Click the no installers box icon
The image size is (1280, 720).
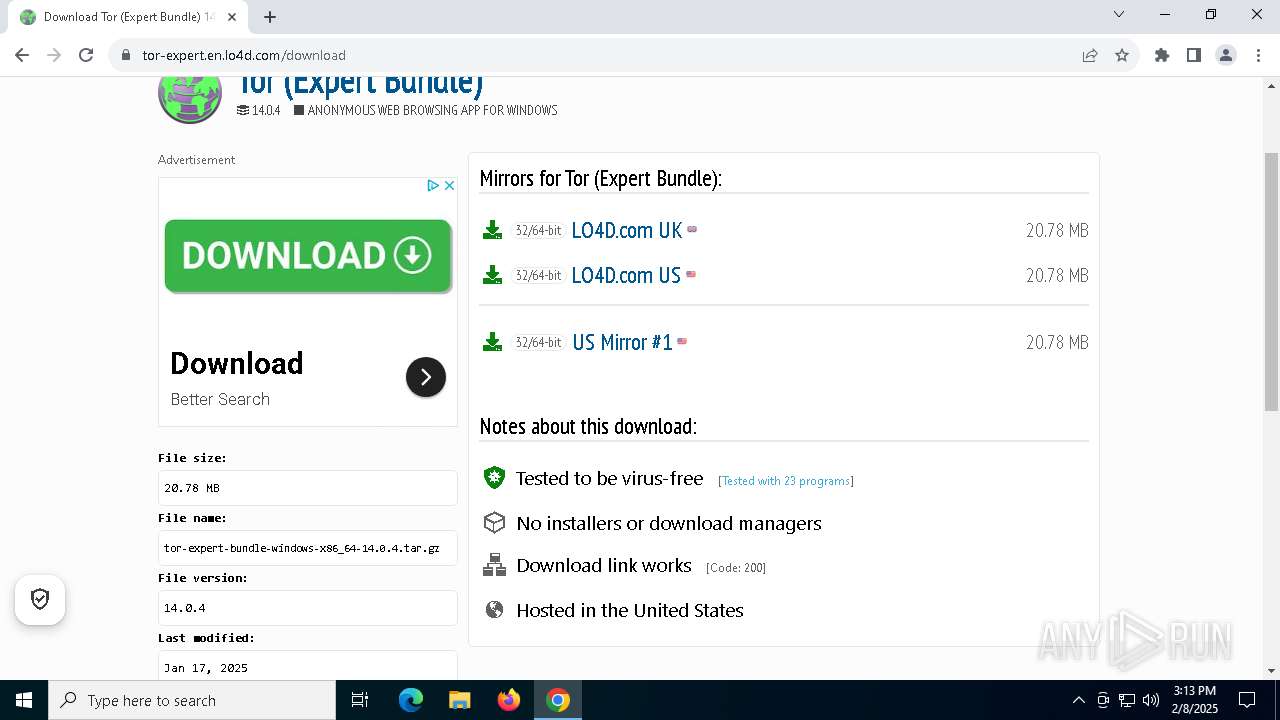(x=494, y=523)
